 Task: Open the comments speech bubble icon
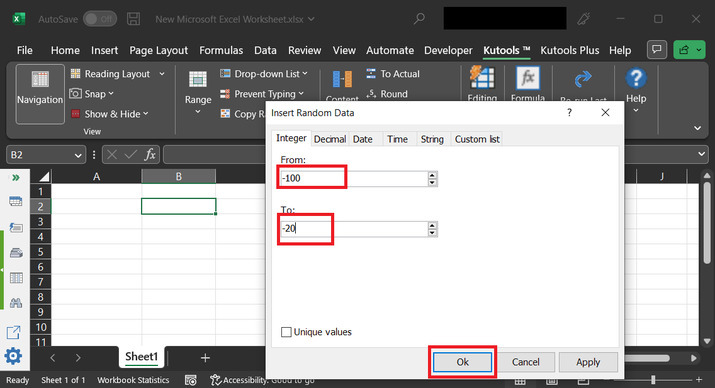click(657, 50)
